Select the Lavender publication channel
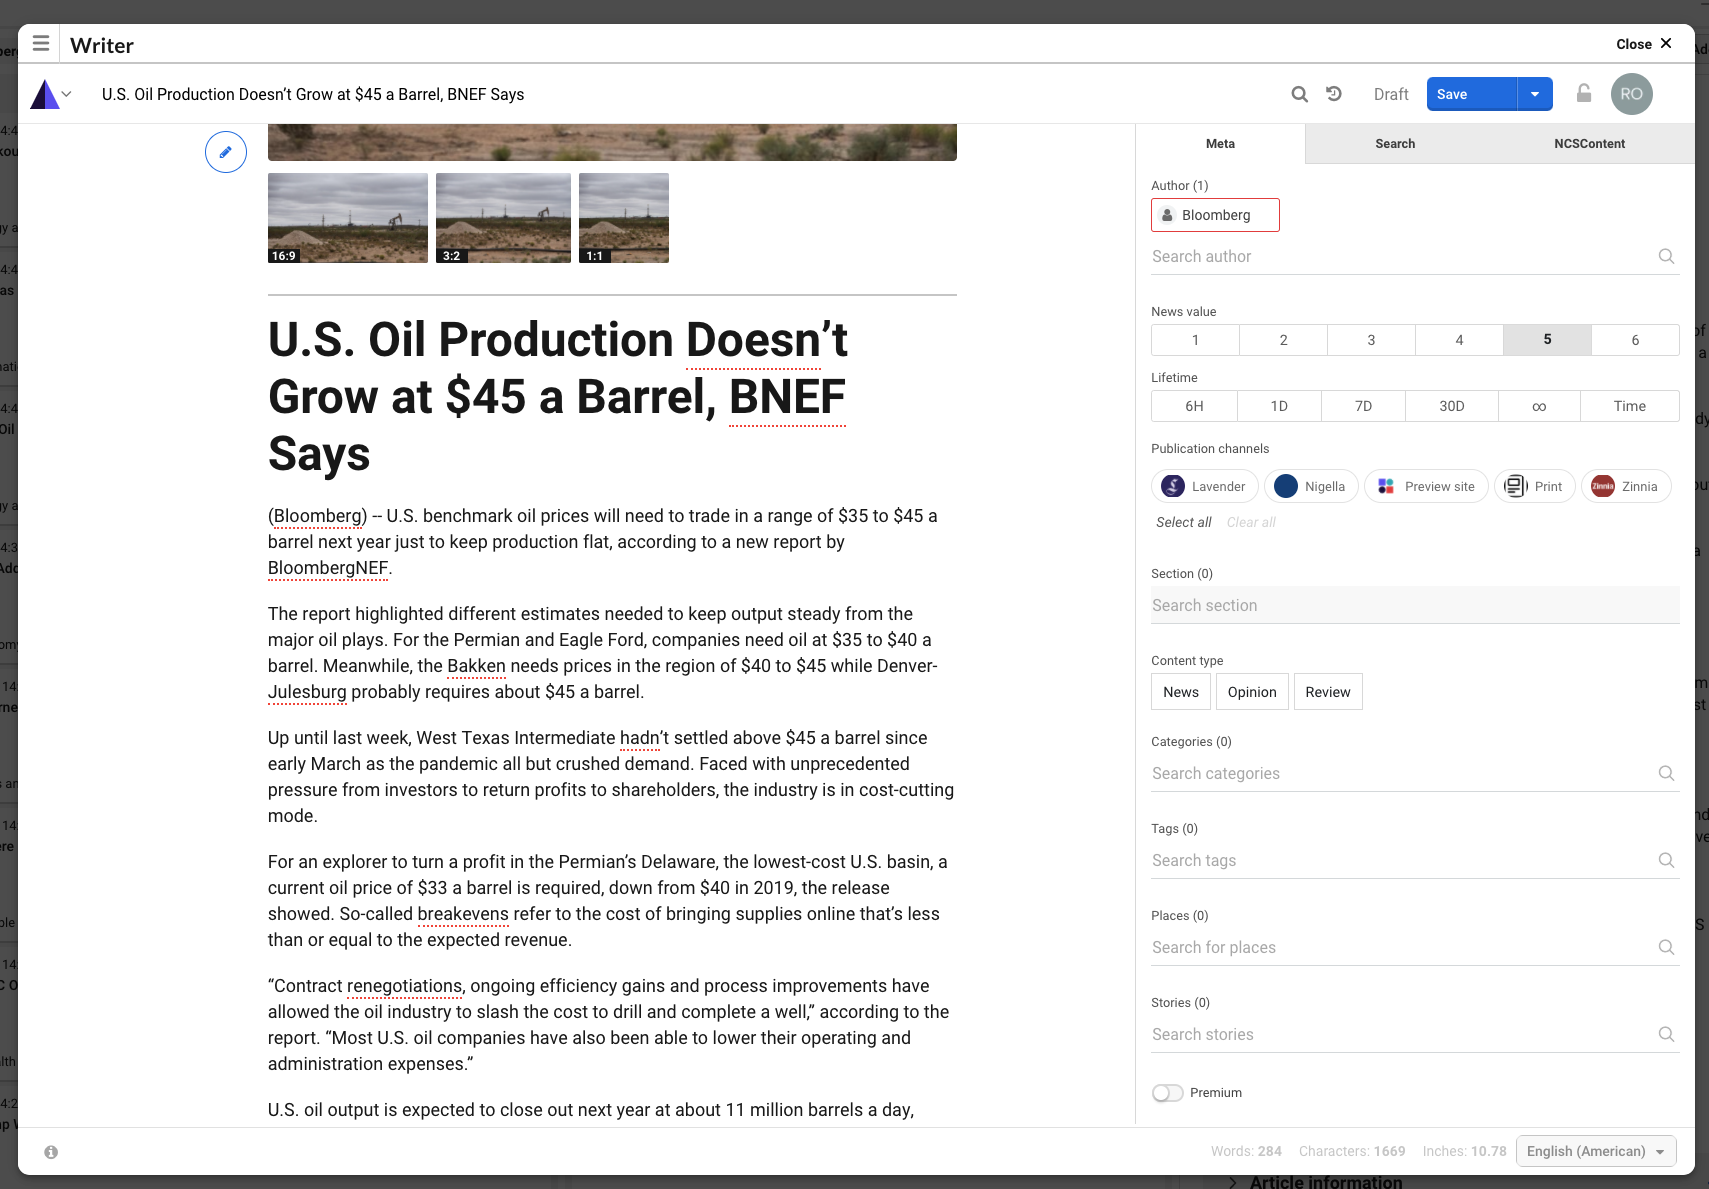The height and width of the screenshot is (1189, 1709). point(1205,486)
